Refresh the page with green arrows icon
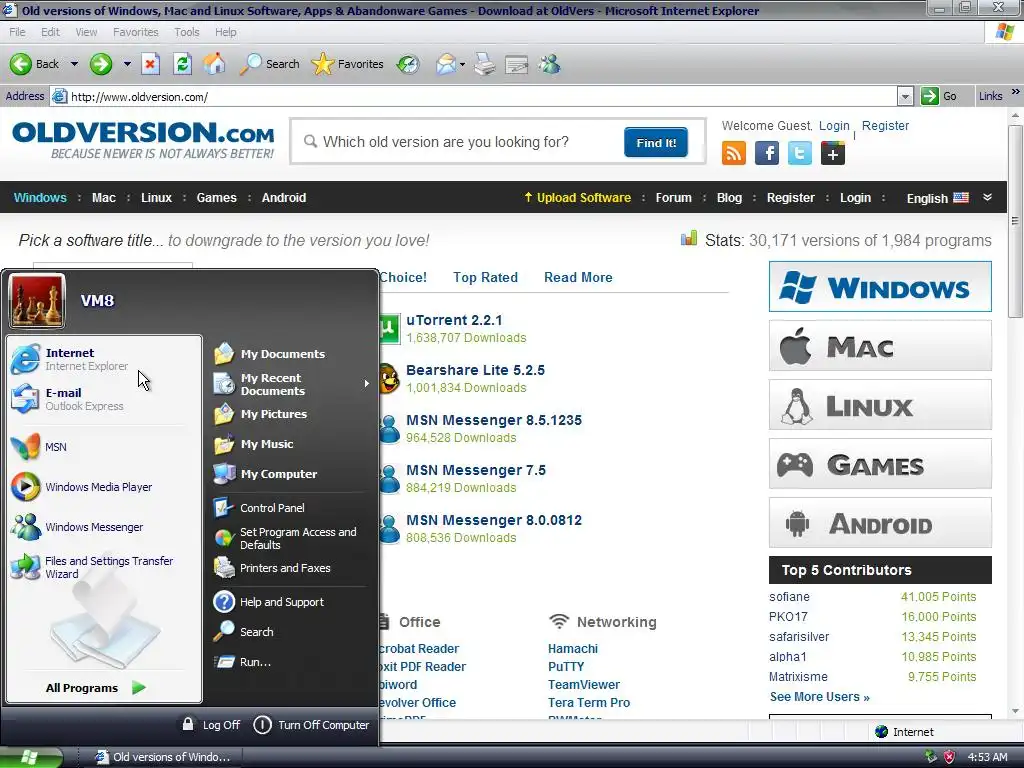 point(182,64)
